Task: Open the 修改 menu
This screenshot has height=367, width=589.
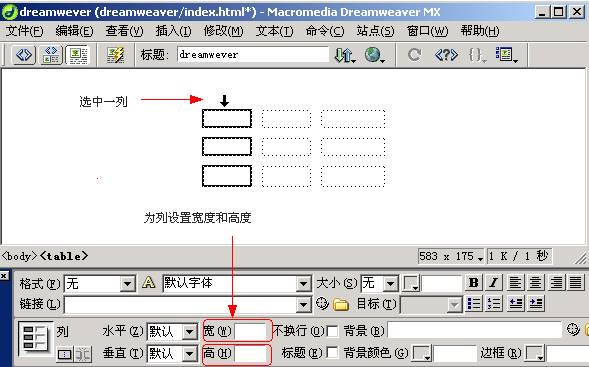Action: tap(224, 31)
